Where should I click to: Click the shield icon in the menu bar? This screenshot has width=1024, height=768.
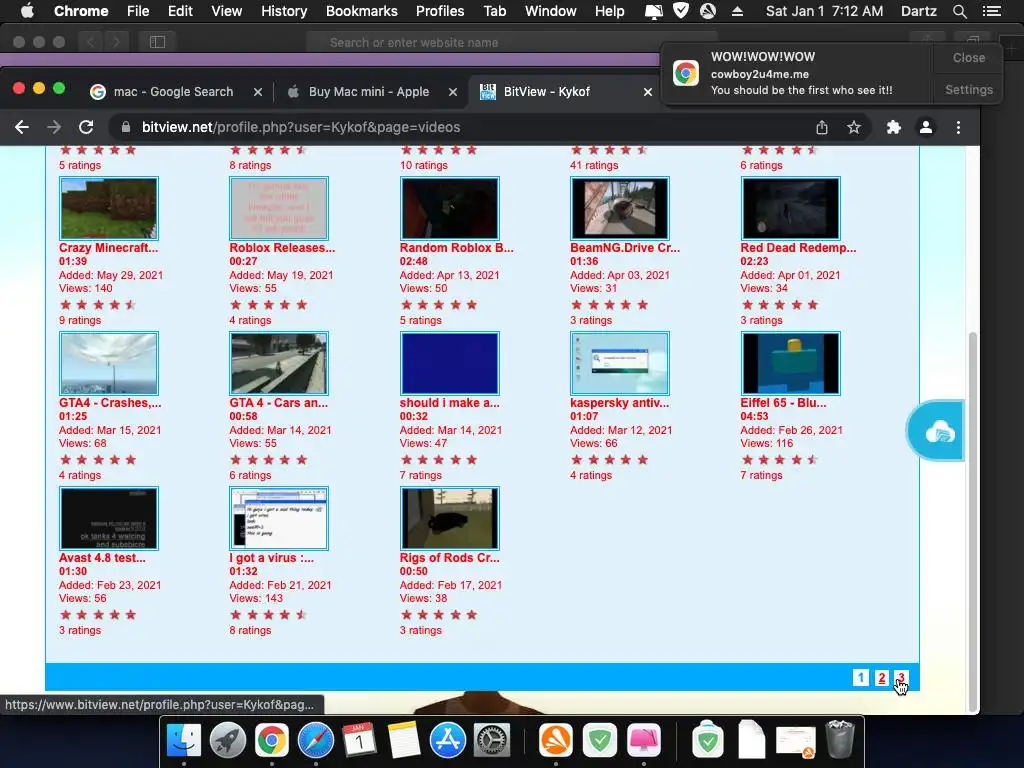tap(680, 11)
